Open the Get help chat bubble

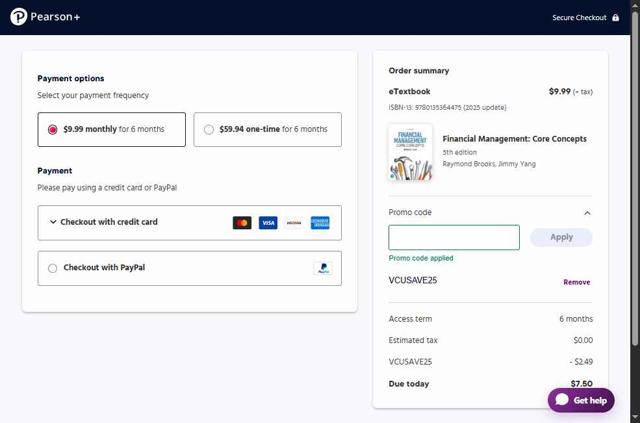tap(581, 400)
